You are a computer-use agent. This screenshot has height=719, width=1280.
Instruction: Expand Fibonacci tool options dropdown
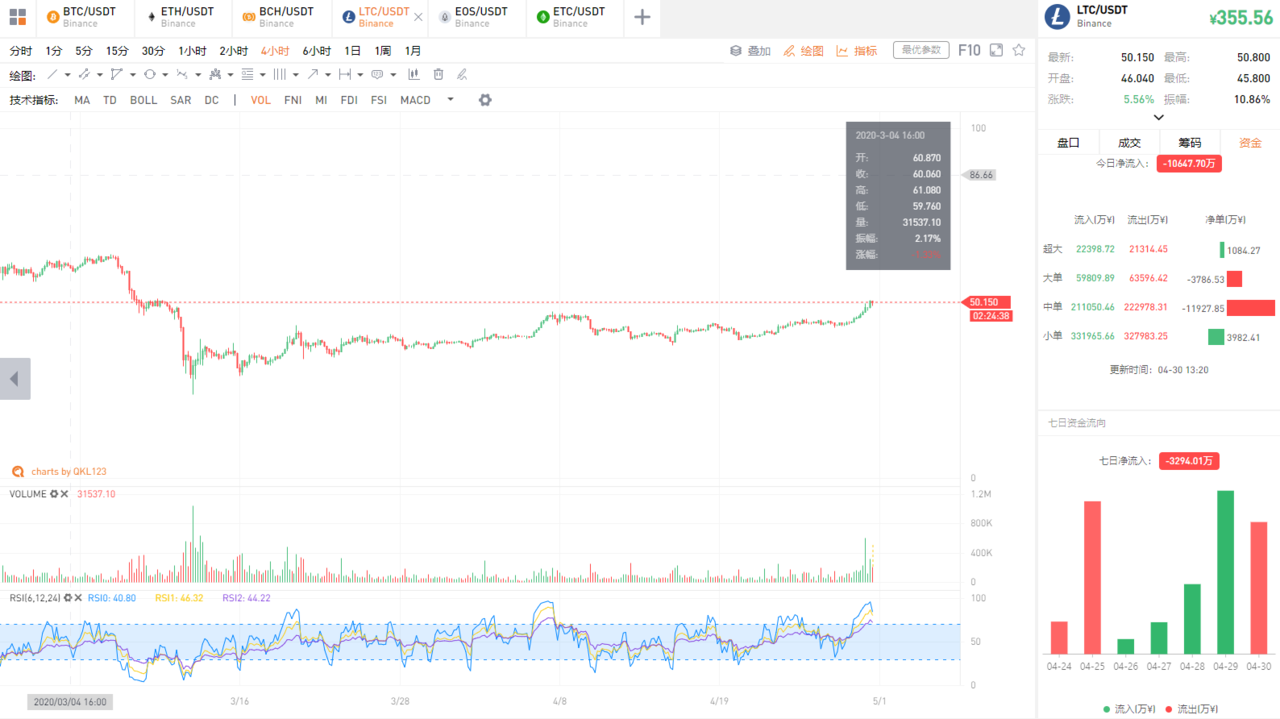click(263, 75)
